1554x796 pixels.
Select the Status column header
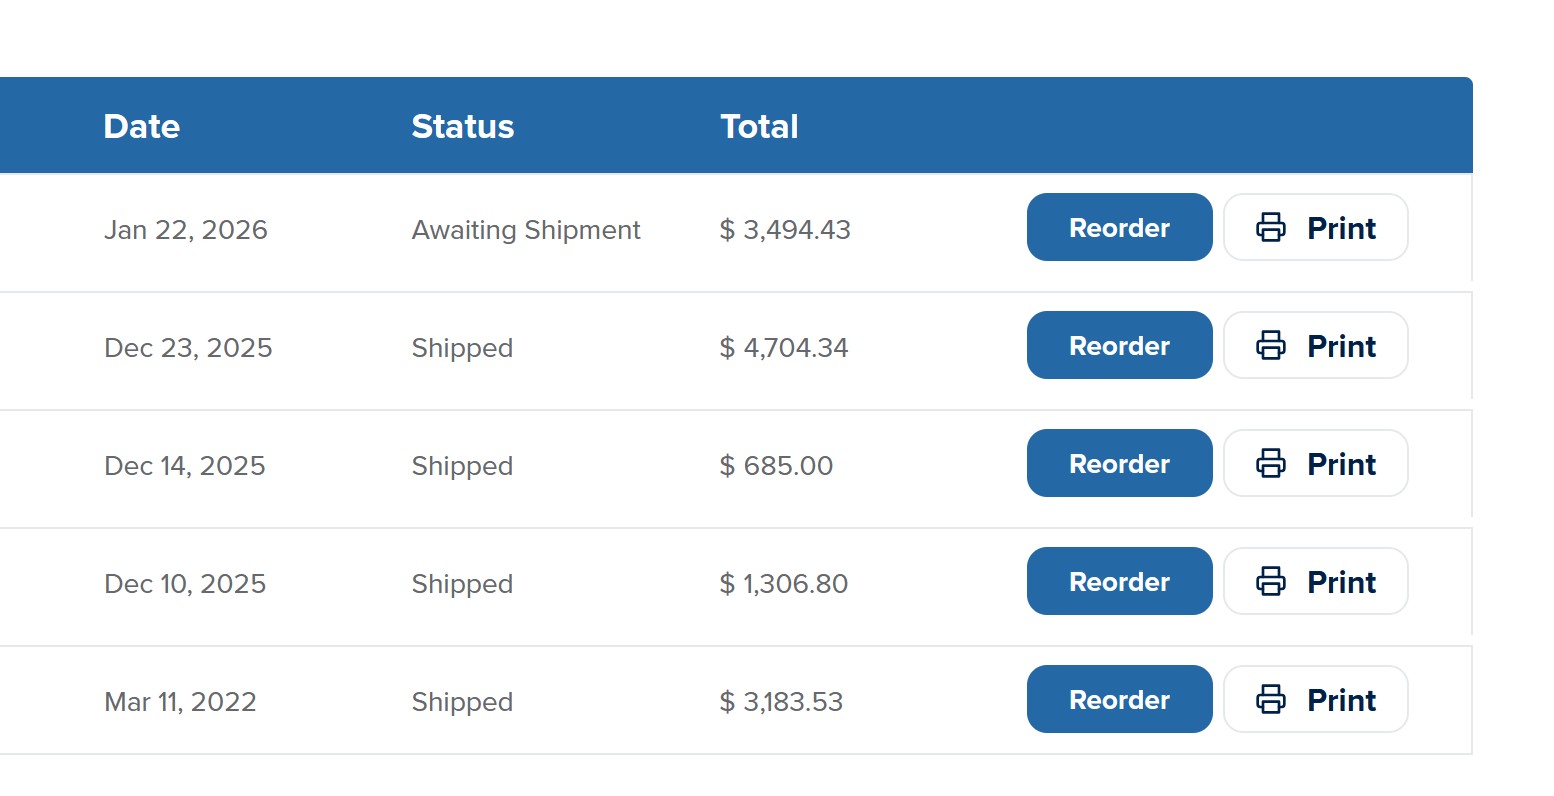[x=463, y=127]
